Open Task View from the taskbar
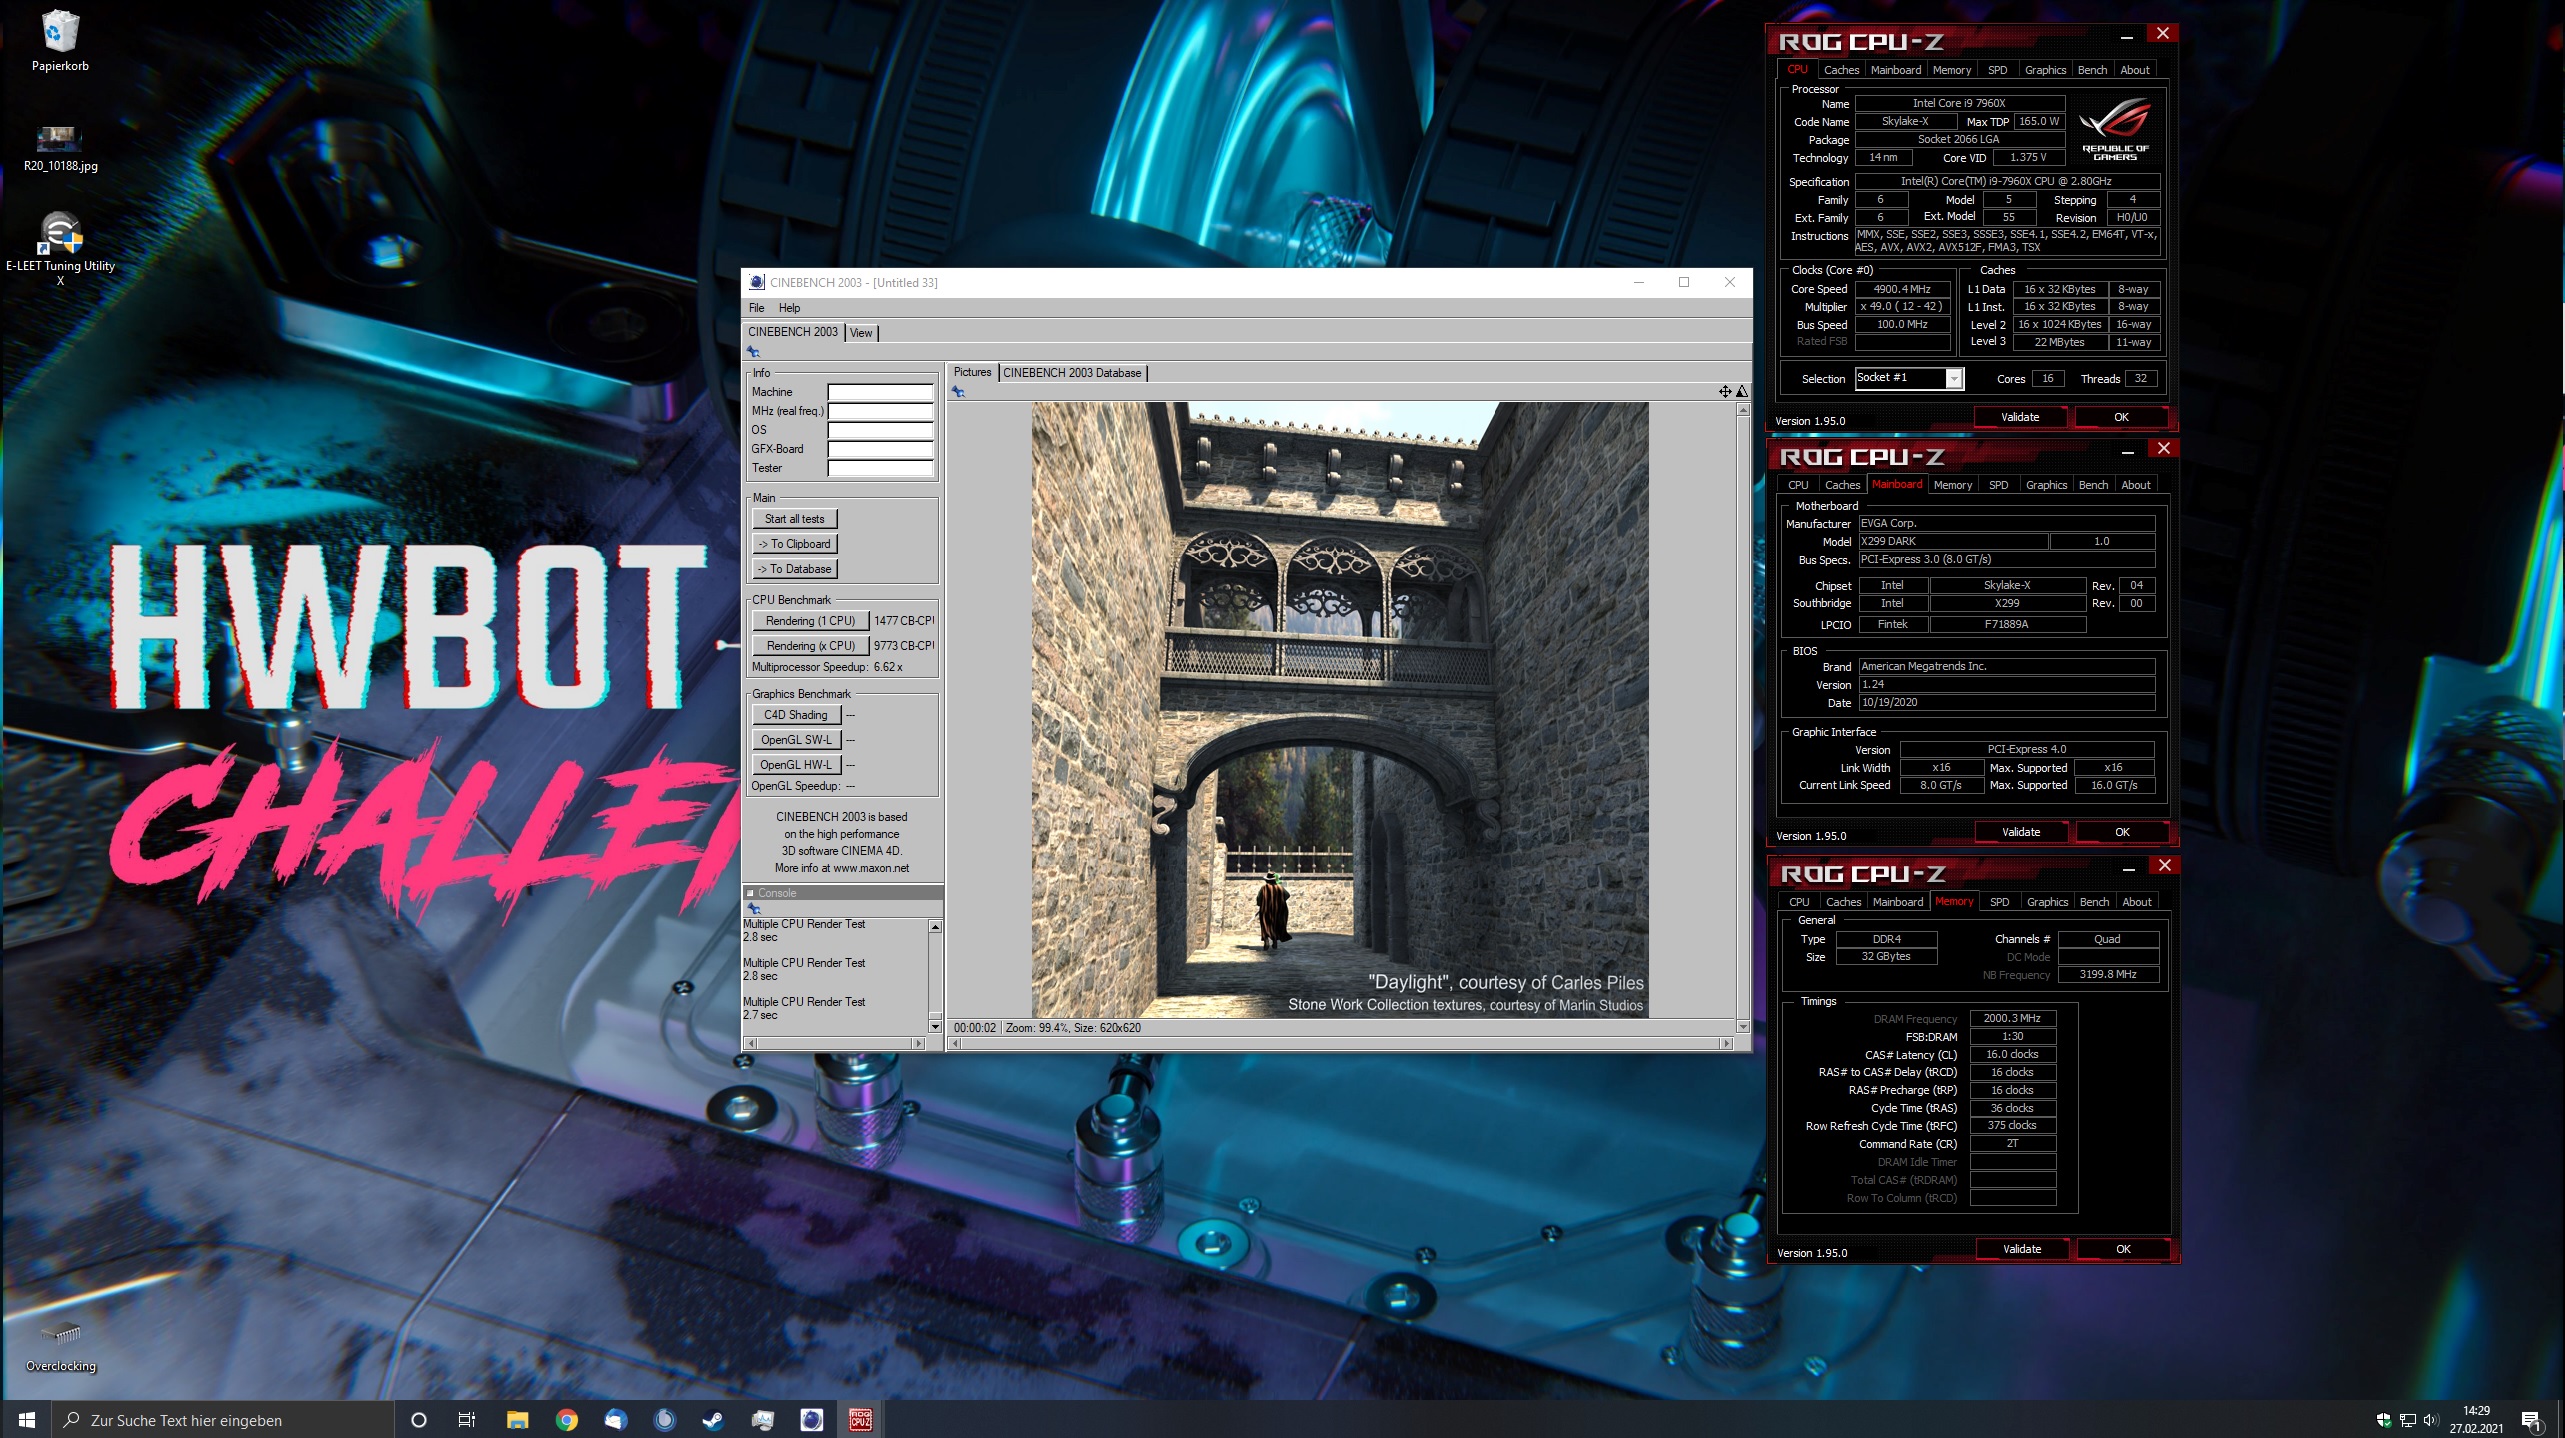Viewport: 2565px width, 1438px height. pos(467,1419)
